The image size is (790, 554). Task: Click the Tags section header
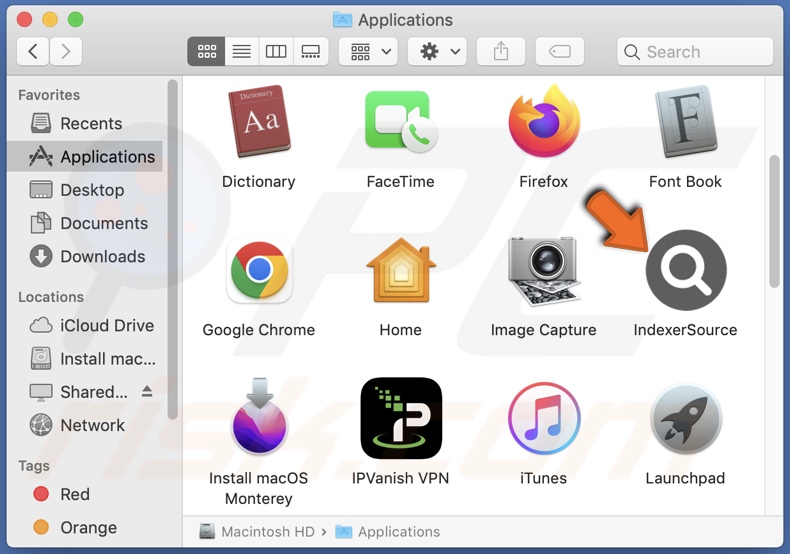point(34,466)
